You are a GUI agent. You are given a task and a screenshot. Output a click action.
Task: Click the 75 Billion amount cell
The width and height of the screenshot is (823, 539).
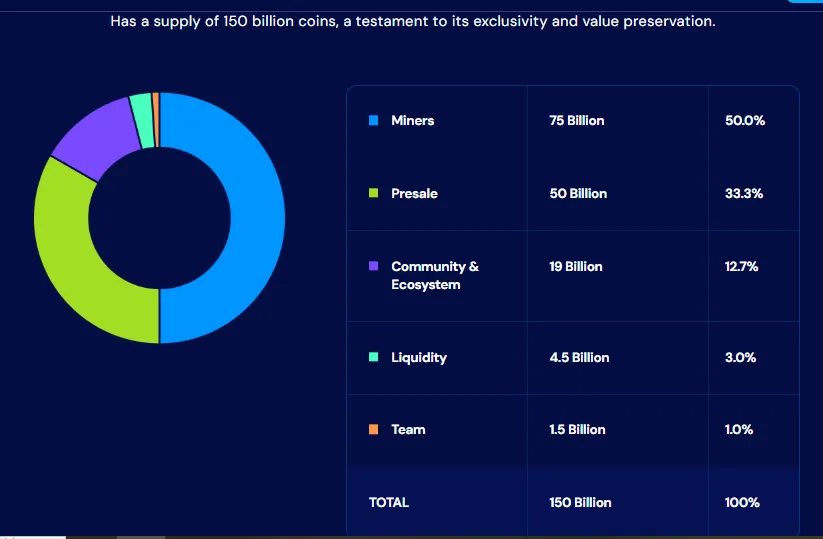[x=577, y=121]
